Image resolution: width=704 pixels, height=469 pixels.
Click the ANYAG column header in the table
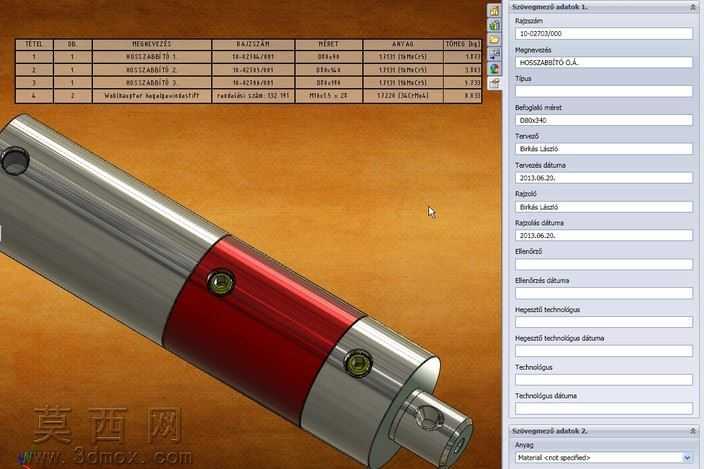403,44
